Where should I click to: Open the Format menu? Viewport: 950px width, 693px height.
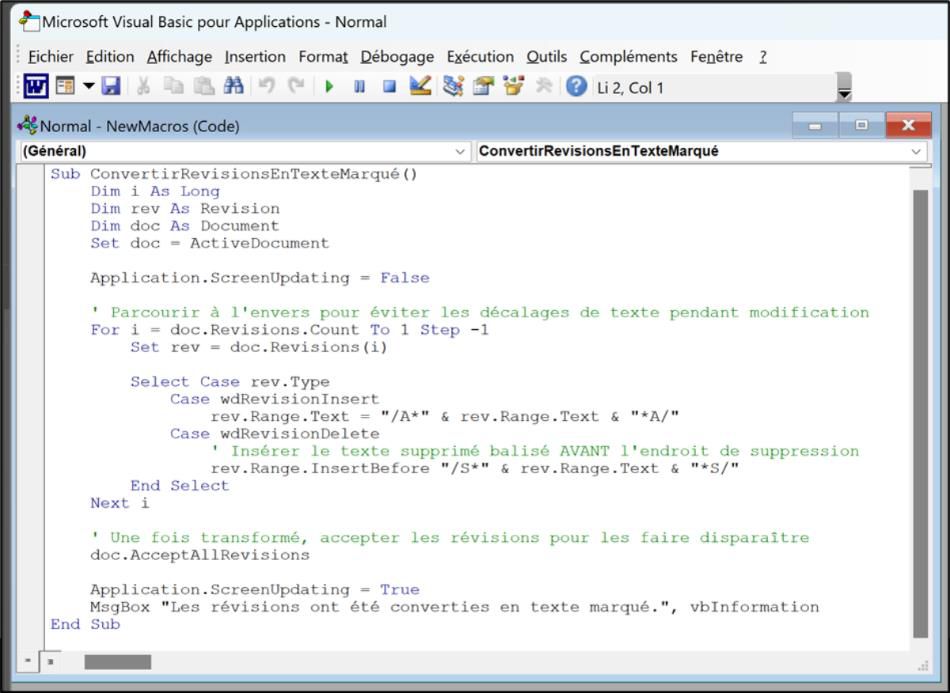point(323,57)
